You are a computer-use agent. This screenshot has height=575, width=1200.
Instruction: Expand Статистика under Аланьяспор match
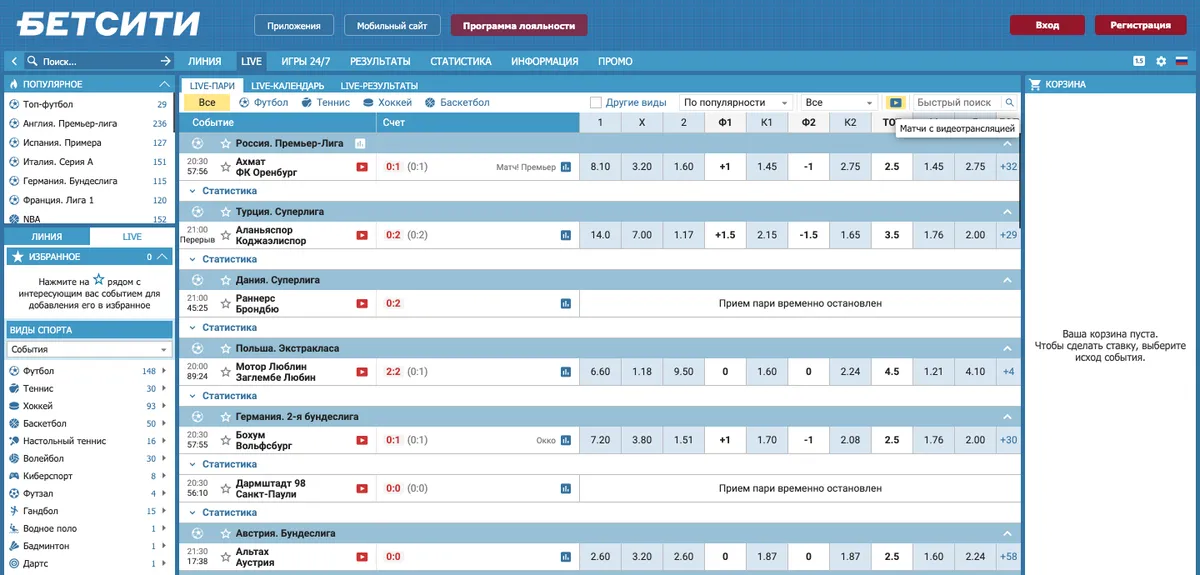[x=229, y=259]
